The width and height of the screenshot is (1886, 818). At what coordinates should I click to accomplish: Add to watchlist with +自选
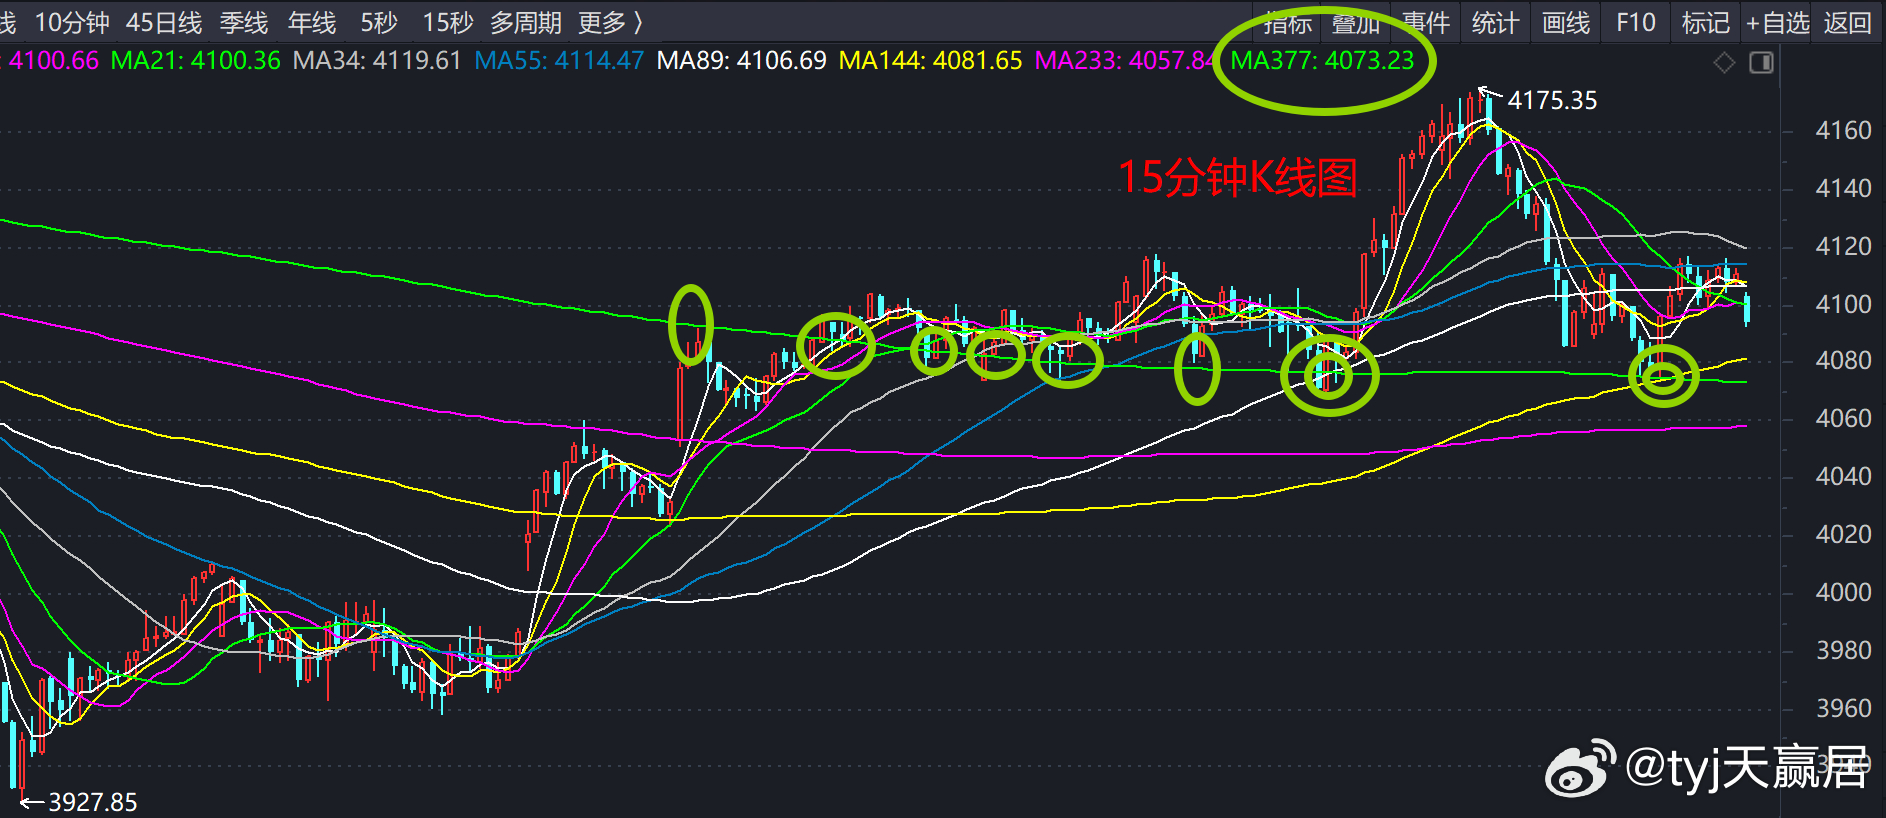pos(1778,22)
